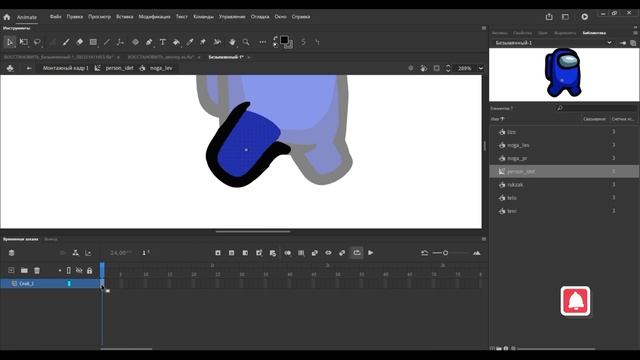Go back with the left arrow

click(x=29, y=68)
